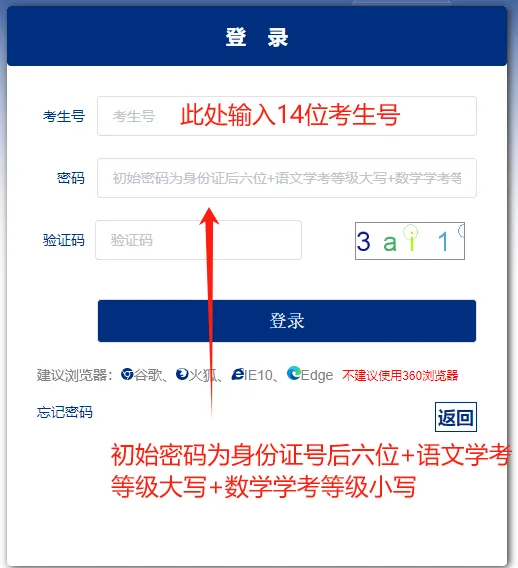Focus the 验证码 input field
518x568 pixels.
pos(198,240)
